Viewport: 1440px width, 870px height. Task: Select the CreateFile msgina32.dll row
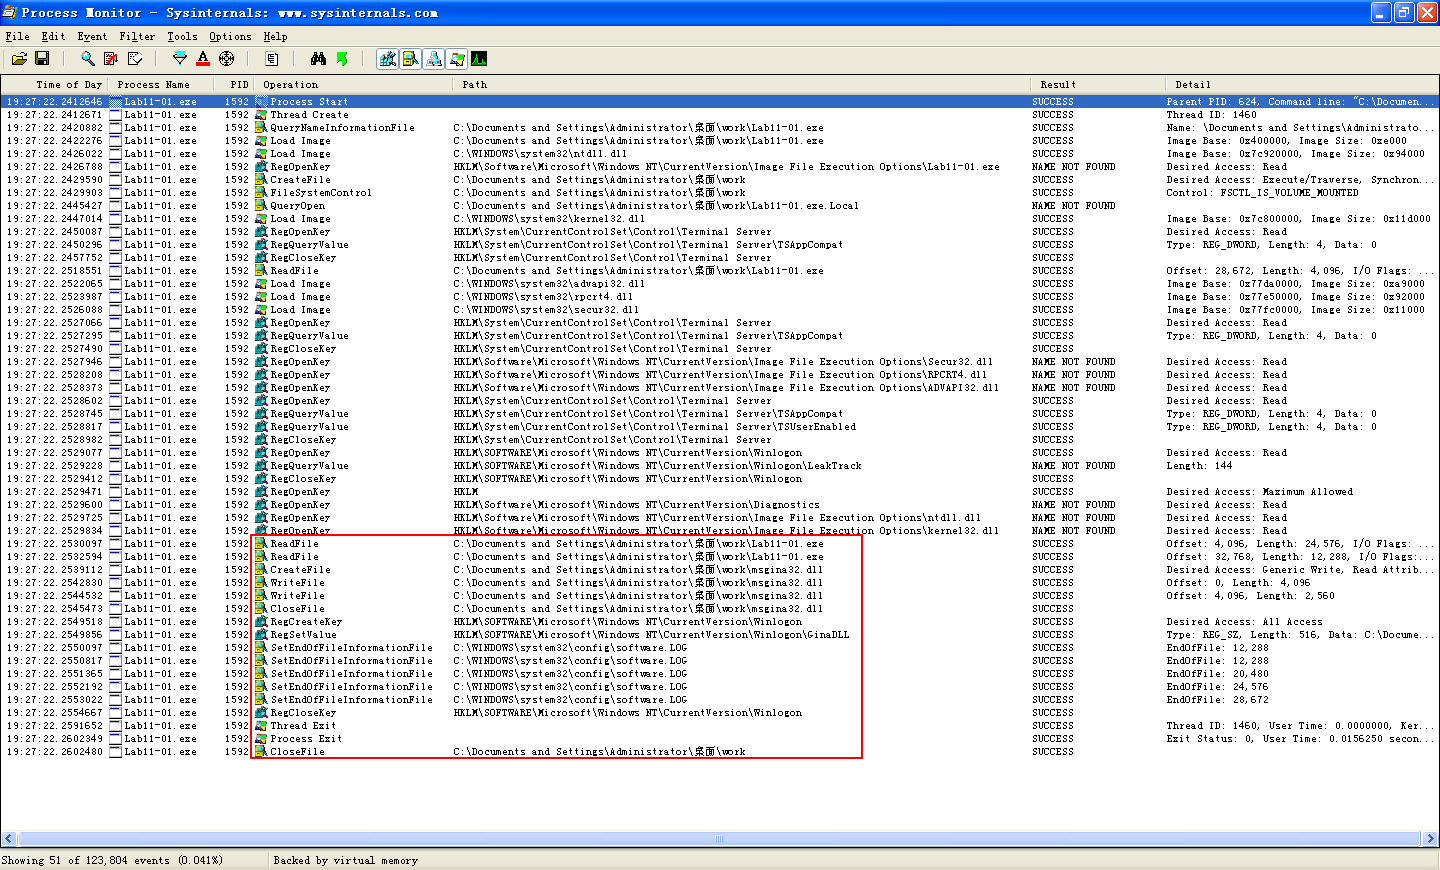pyautogui.click(x=720, y=570)
